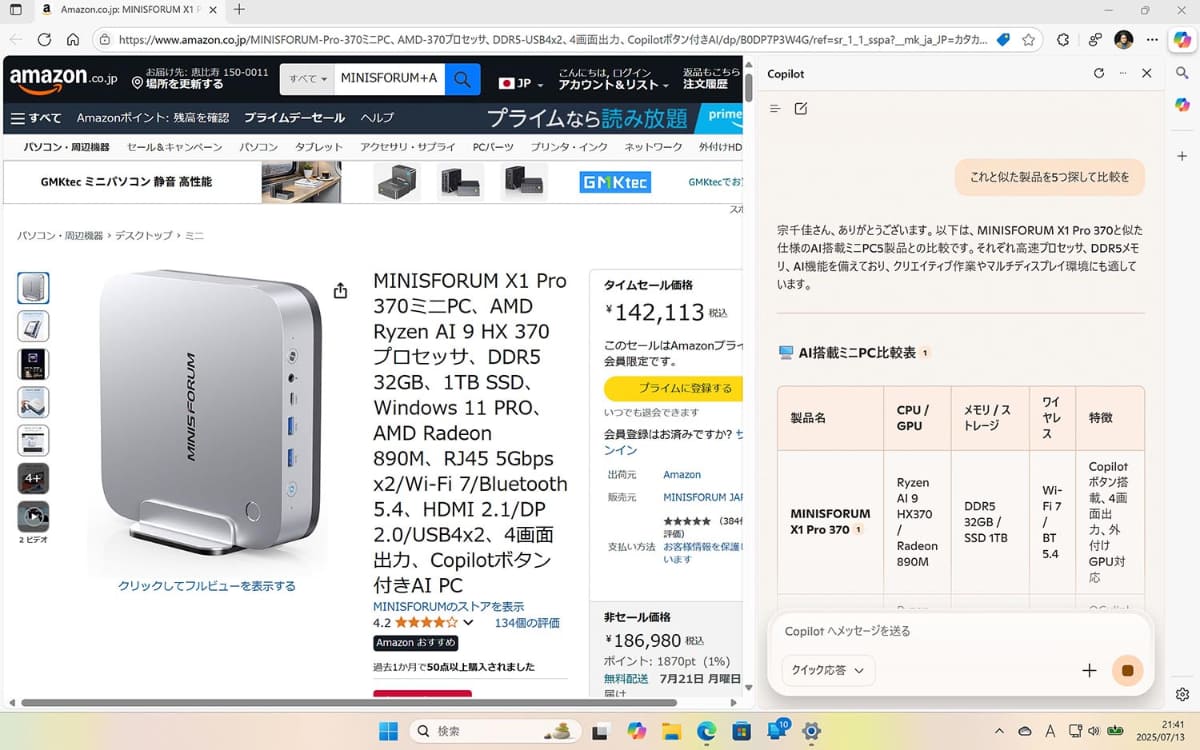
Task: Open sidebar settings gear icon
Action: click(1182, 695)
